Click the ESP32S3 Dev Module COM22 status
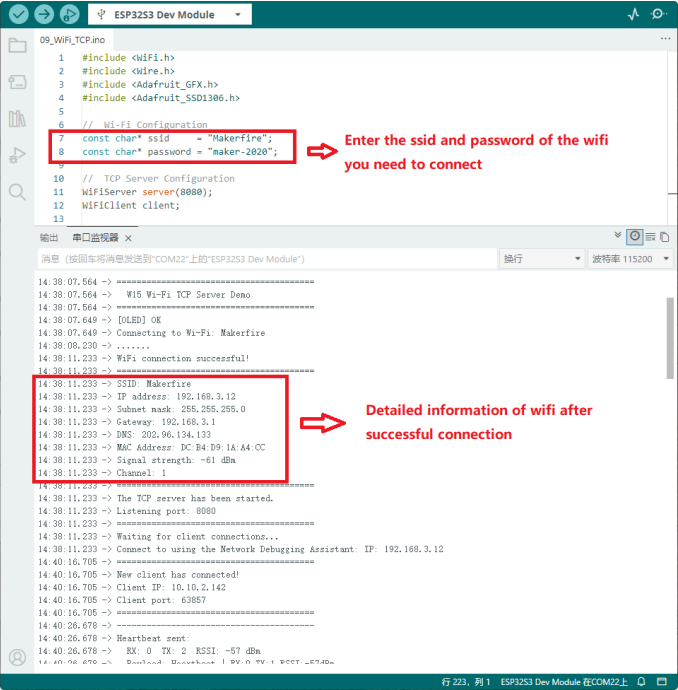 pyautogui.click(x=564, y=682)
